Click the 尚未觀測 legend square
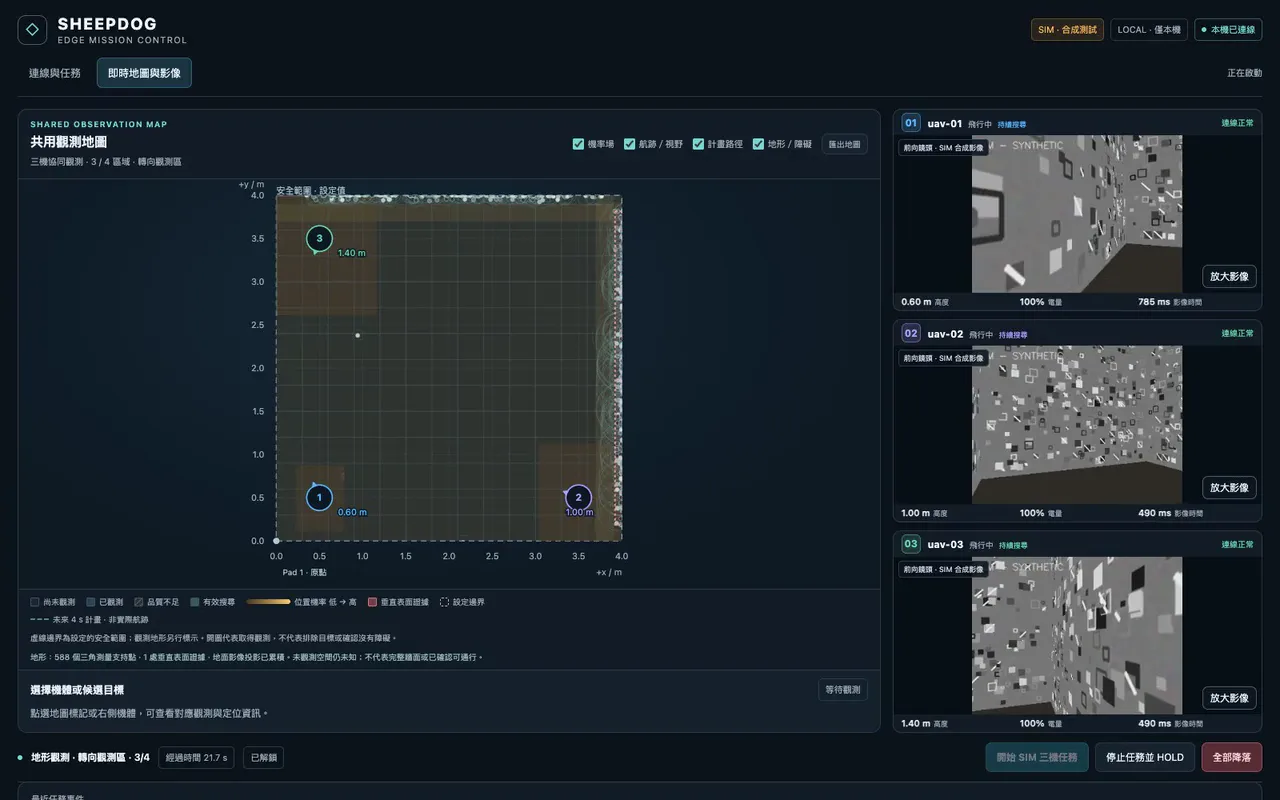 point(35,602)
